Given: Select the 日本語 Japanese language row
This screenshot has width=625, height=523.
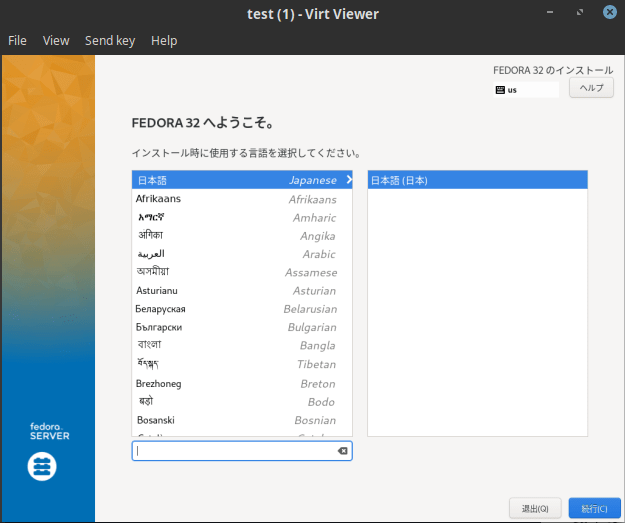Looking at the screenshot, I should pos(242,180).
